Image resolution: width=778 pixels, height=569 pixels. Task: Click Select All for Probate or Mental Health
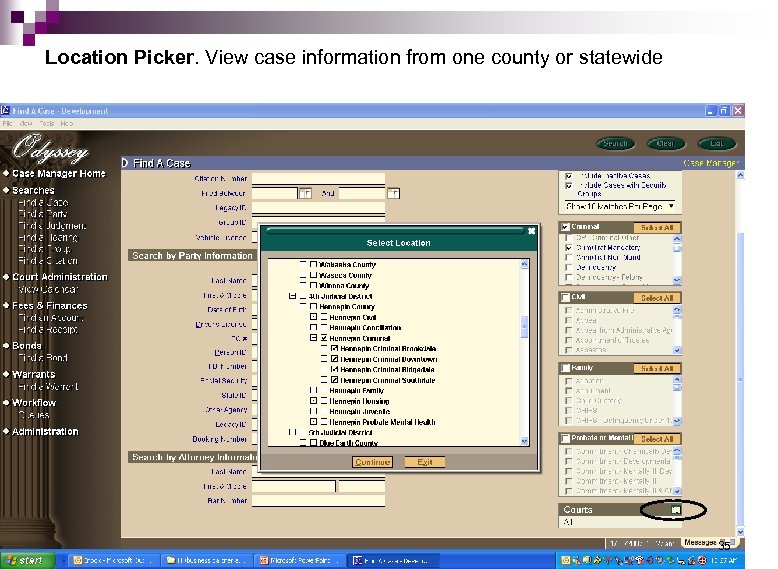pos(657,439)
